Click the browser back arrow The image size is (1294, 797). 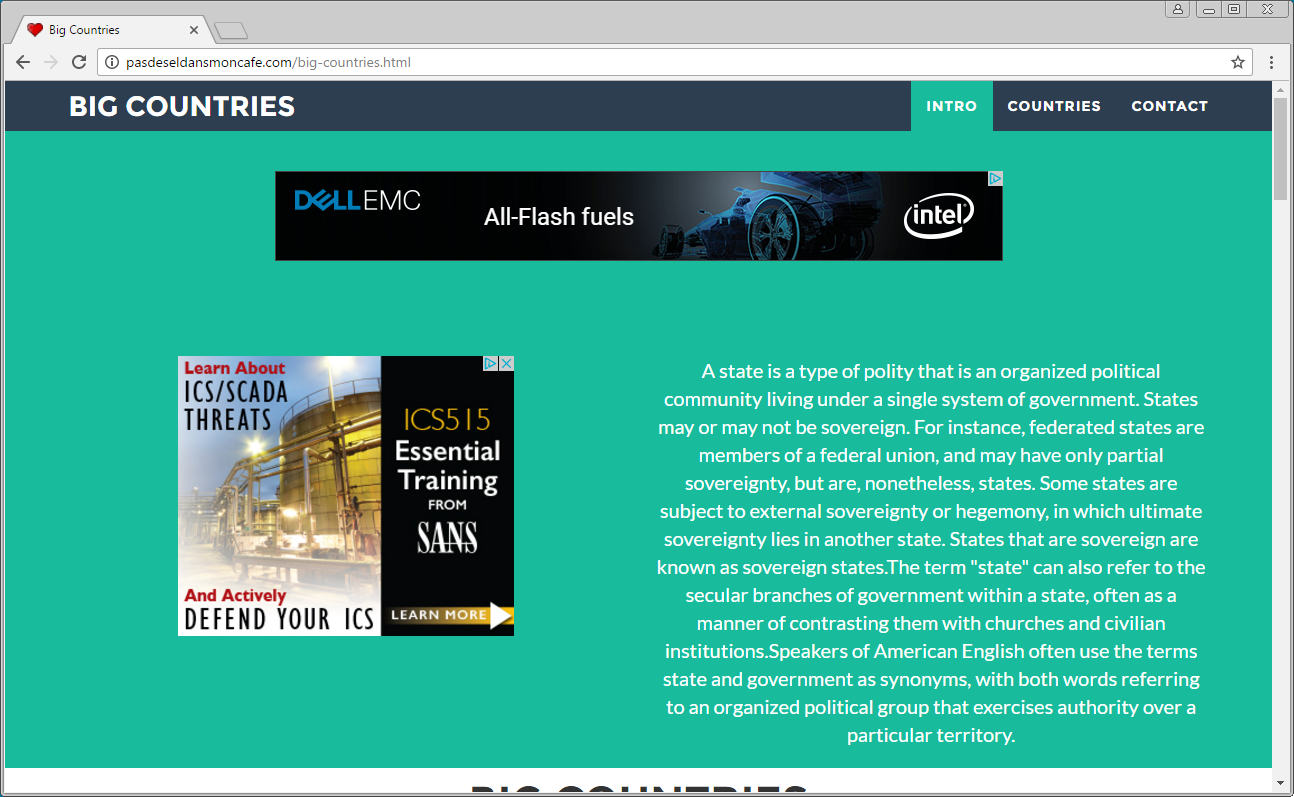pos(23,62)
